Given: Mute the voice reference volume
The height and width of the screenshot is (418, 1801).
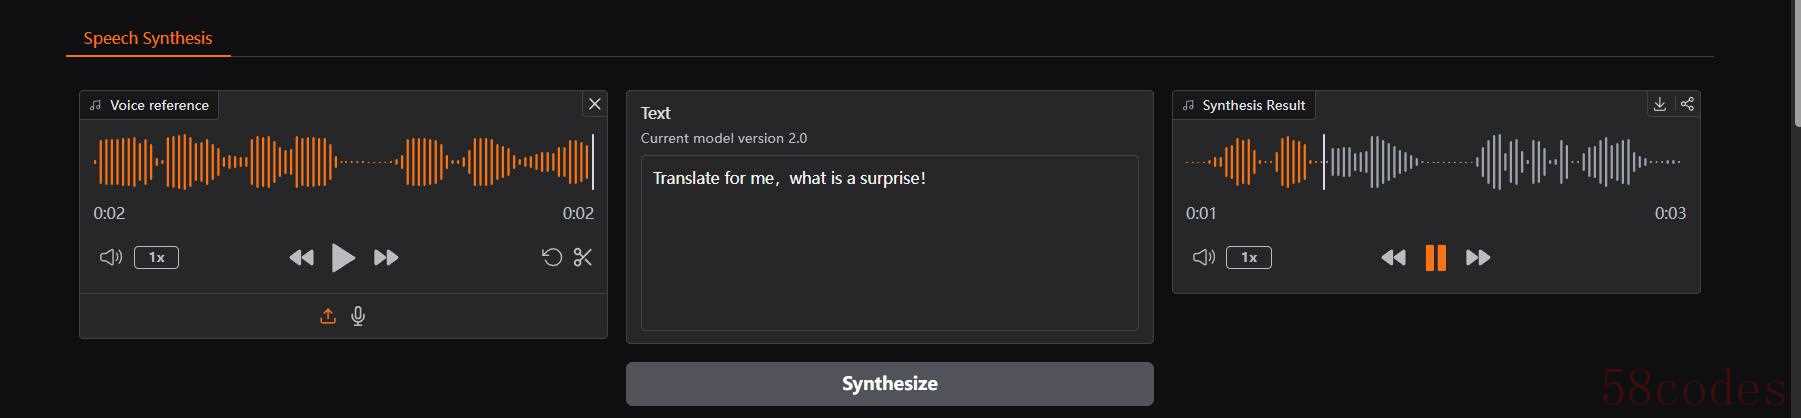Looking at the screenshot, I should pos(110,258).
